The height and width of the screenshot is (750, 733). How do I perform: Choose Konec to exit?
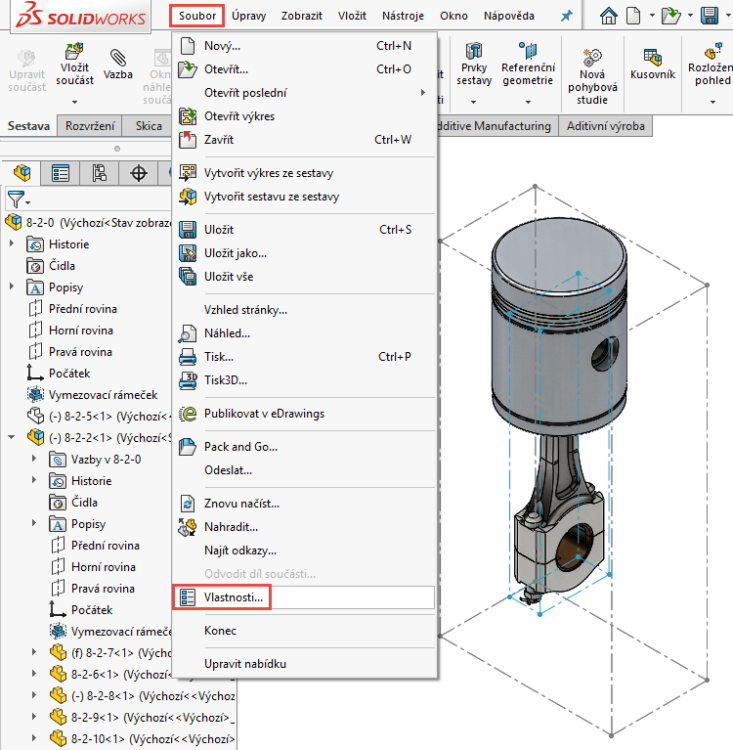point(304,631)
